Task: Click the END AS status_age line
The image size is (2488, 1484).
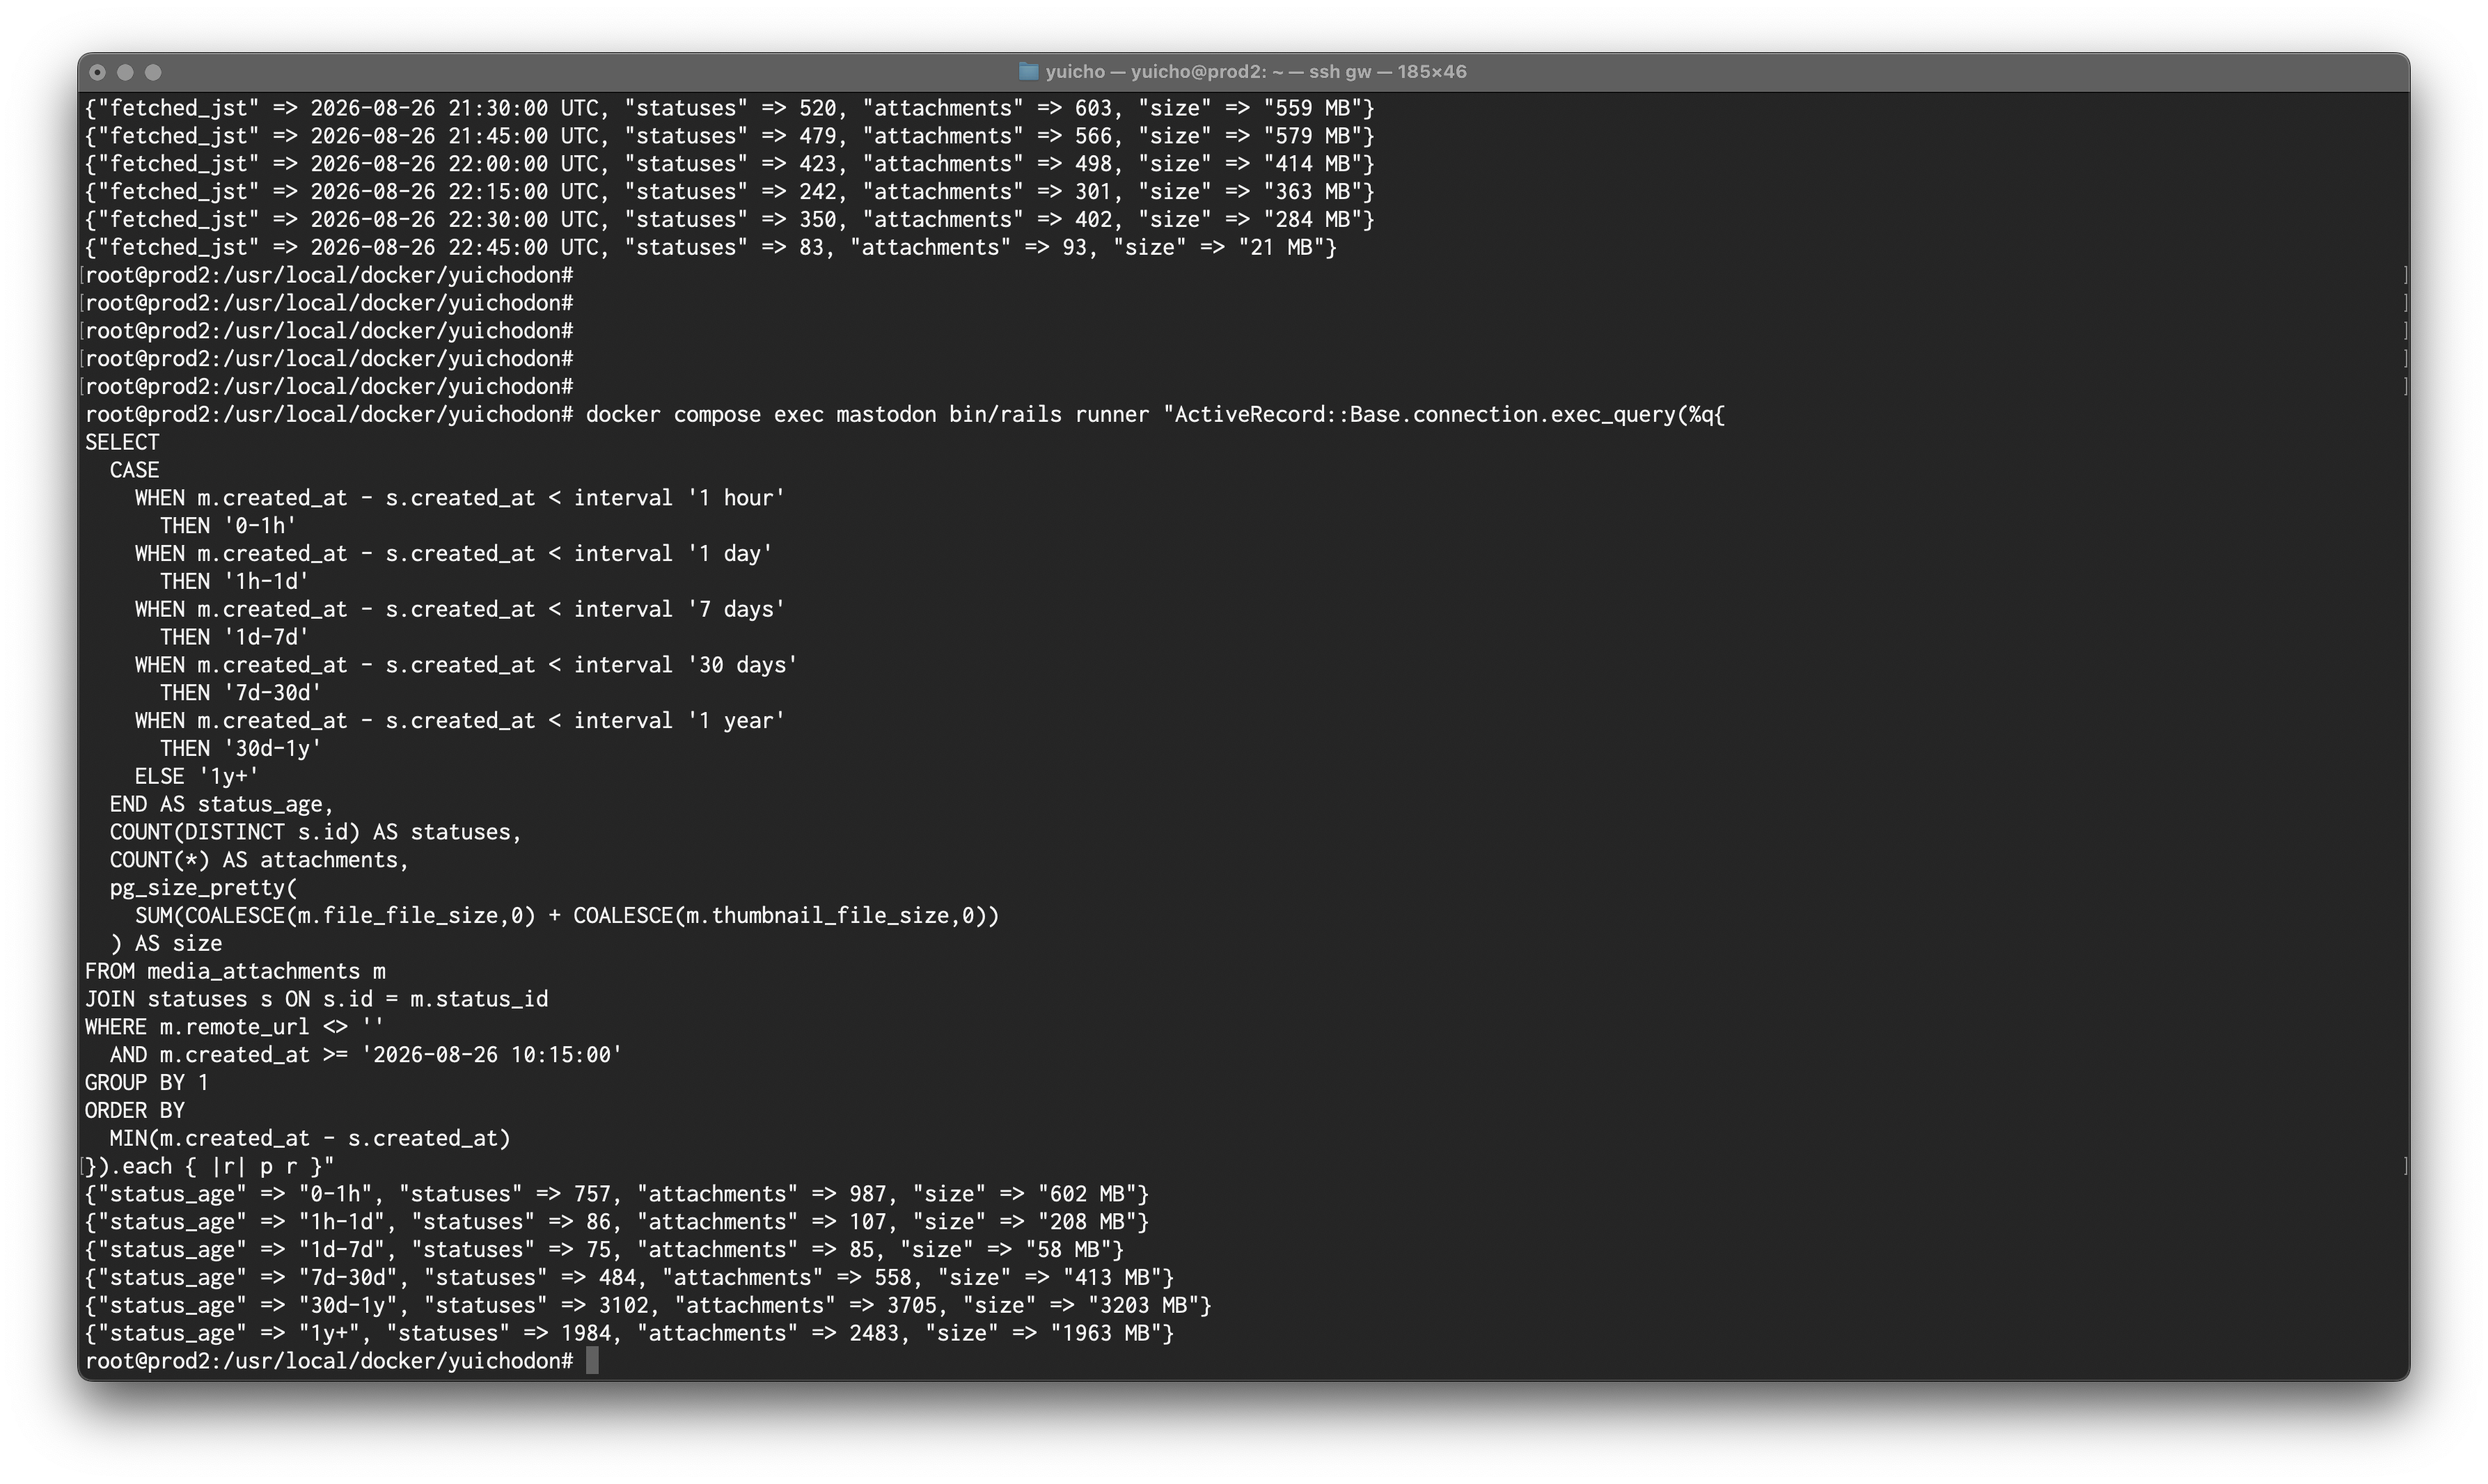Action: pyautogui.click(x=222, y=806)
